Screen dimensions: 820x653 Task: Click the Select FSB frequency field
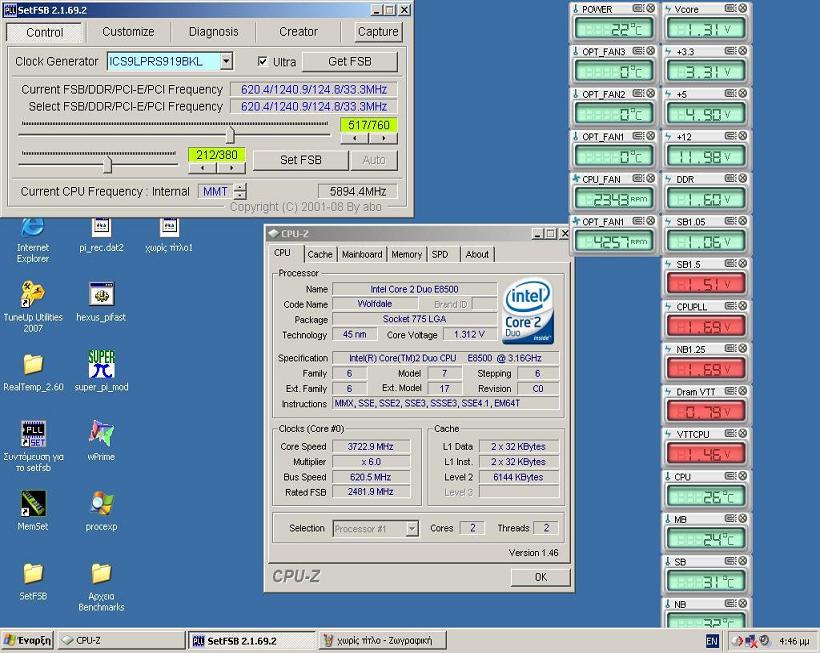tap(314, 107)
